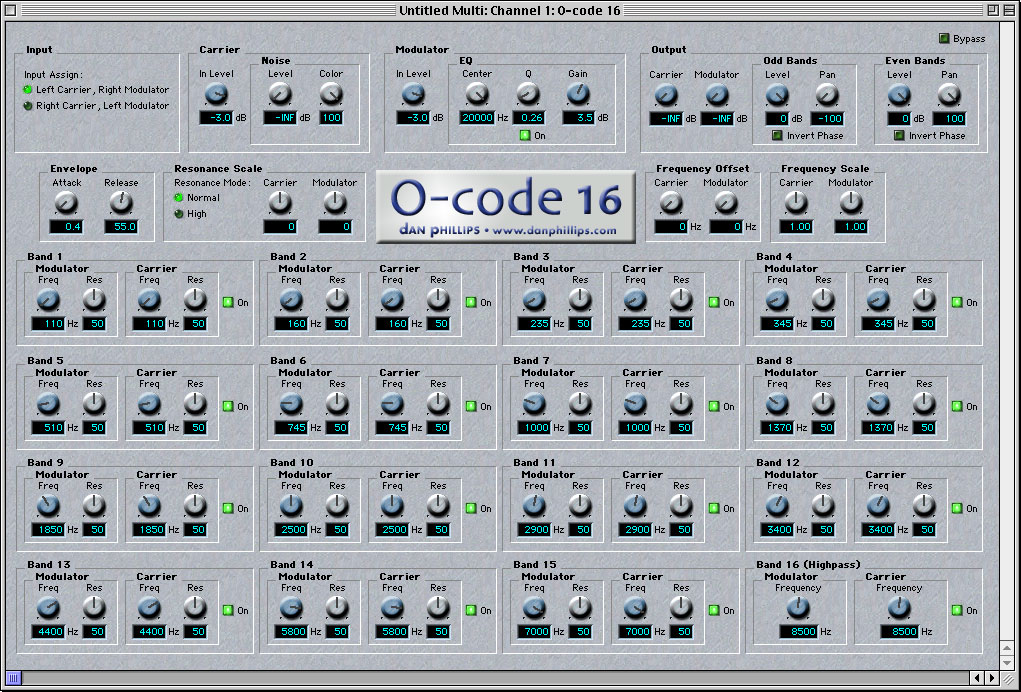
Task: Click the Band 1 Modulator Freq knob
Action: [x=48, y=300]
